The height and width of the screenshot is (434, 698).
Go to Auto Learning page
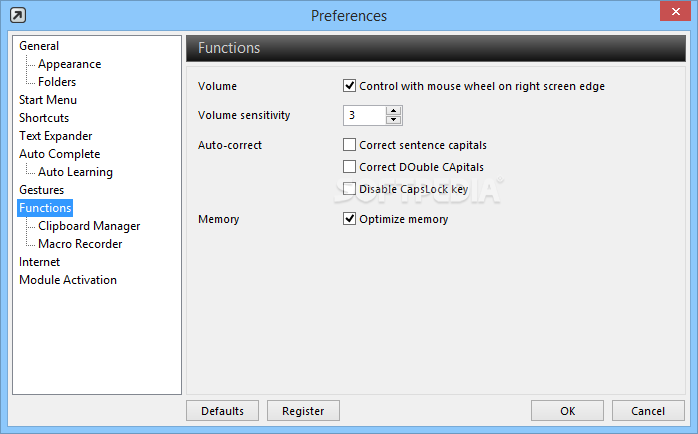(x=75, y=172)
